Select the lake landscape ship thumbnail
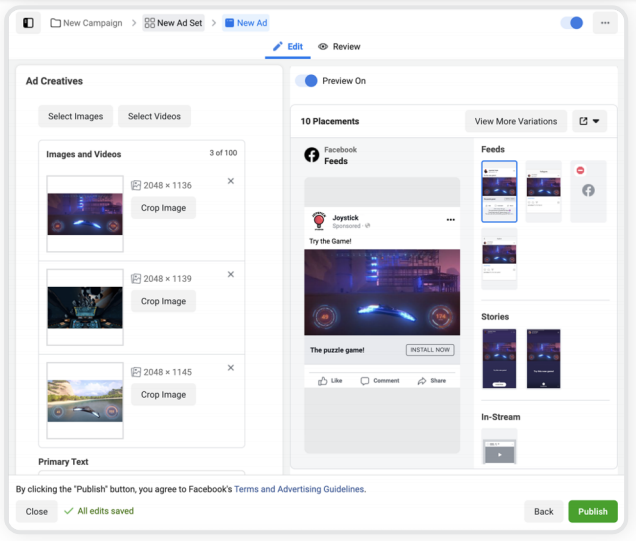This screenshot has width=636, height=541. pos(85,400)
